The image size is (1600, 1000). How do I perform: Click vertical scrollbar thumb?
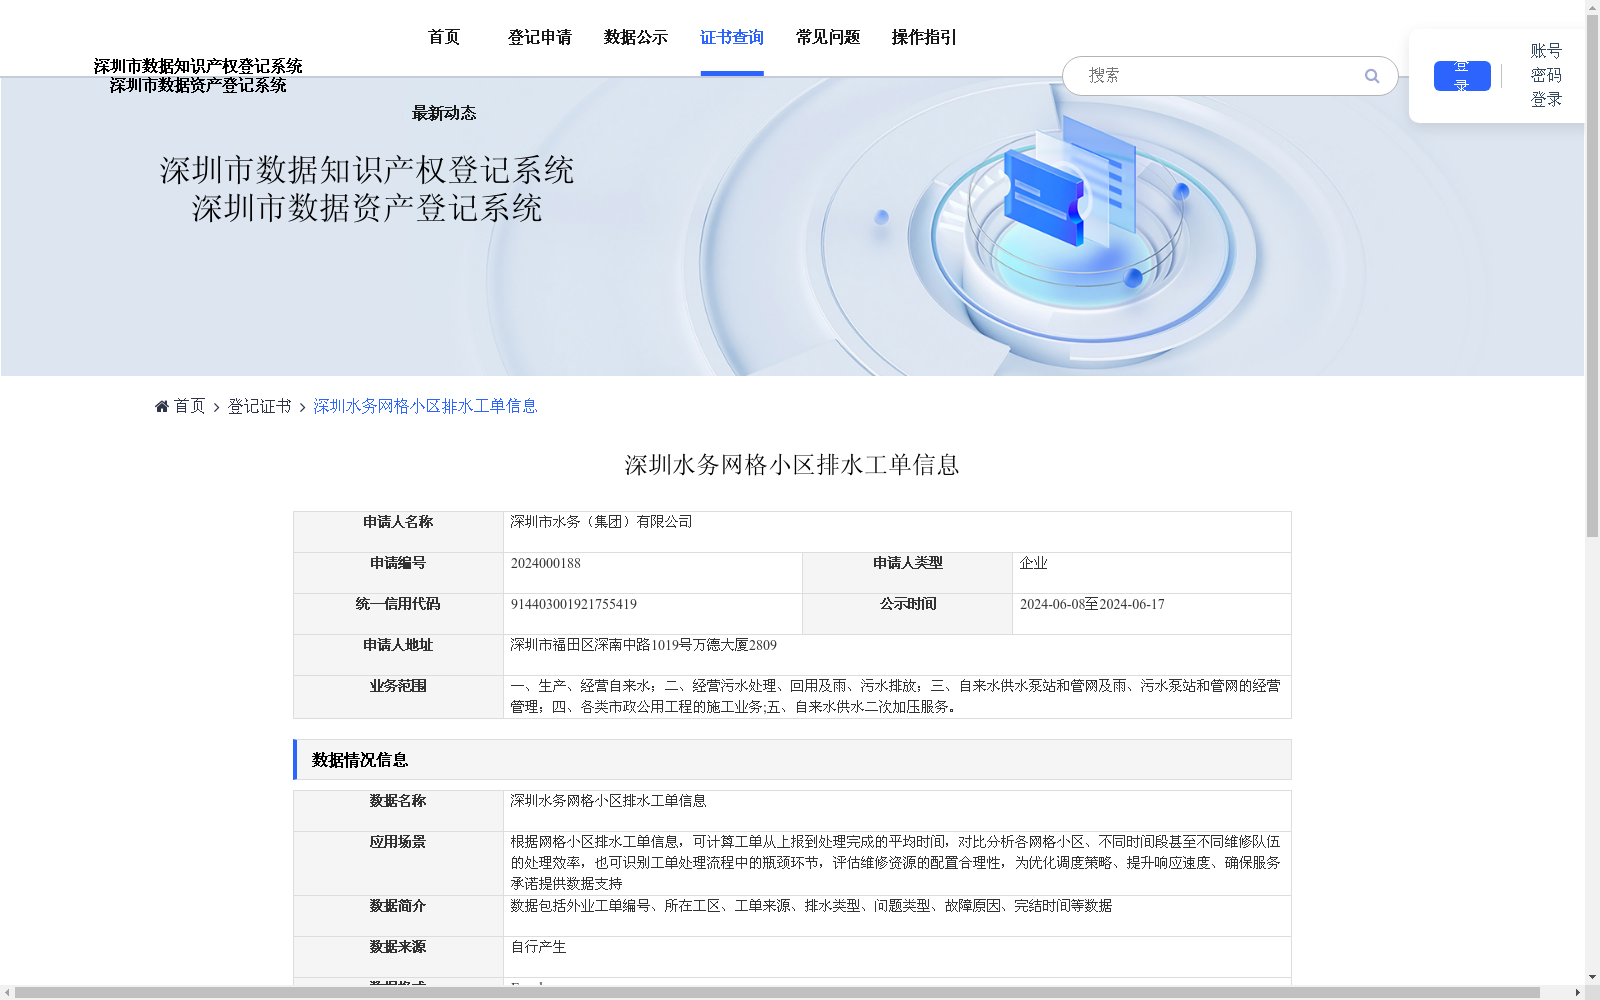1592,276
